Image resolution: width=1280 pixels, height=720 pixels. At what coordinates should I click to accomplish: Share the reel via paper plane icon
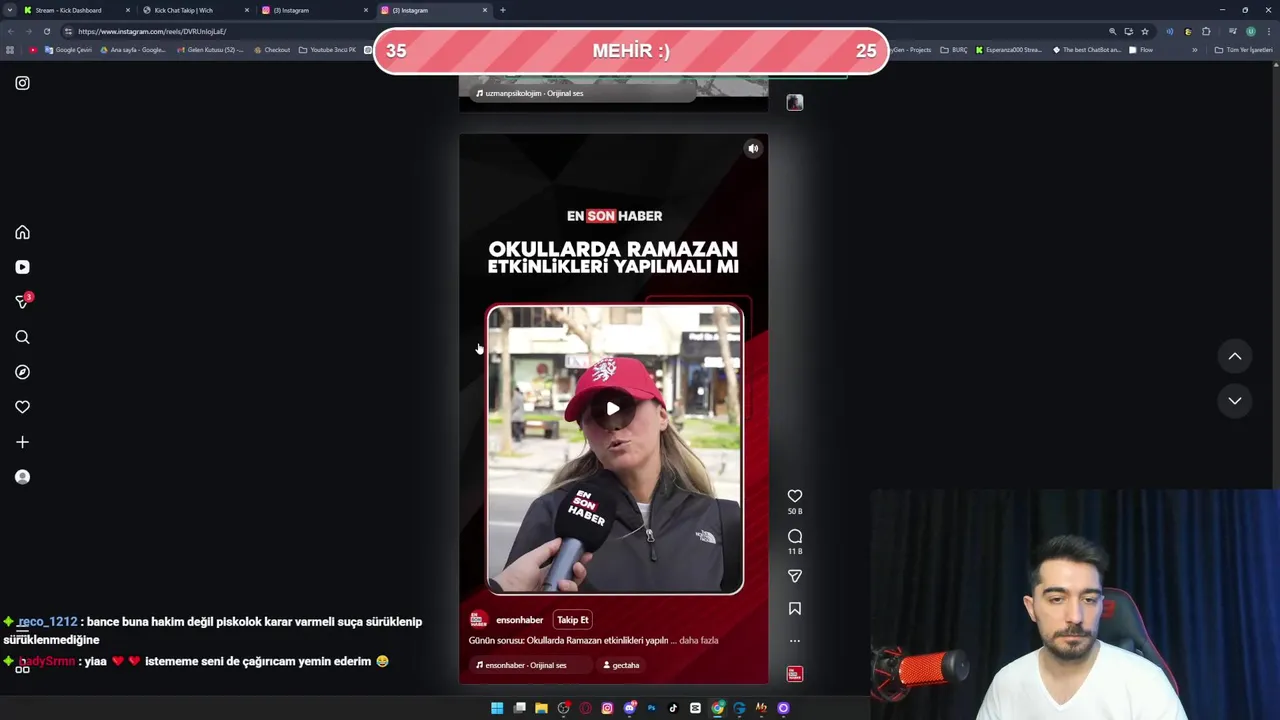[x=795, y=576]
